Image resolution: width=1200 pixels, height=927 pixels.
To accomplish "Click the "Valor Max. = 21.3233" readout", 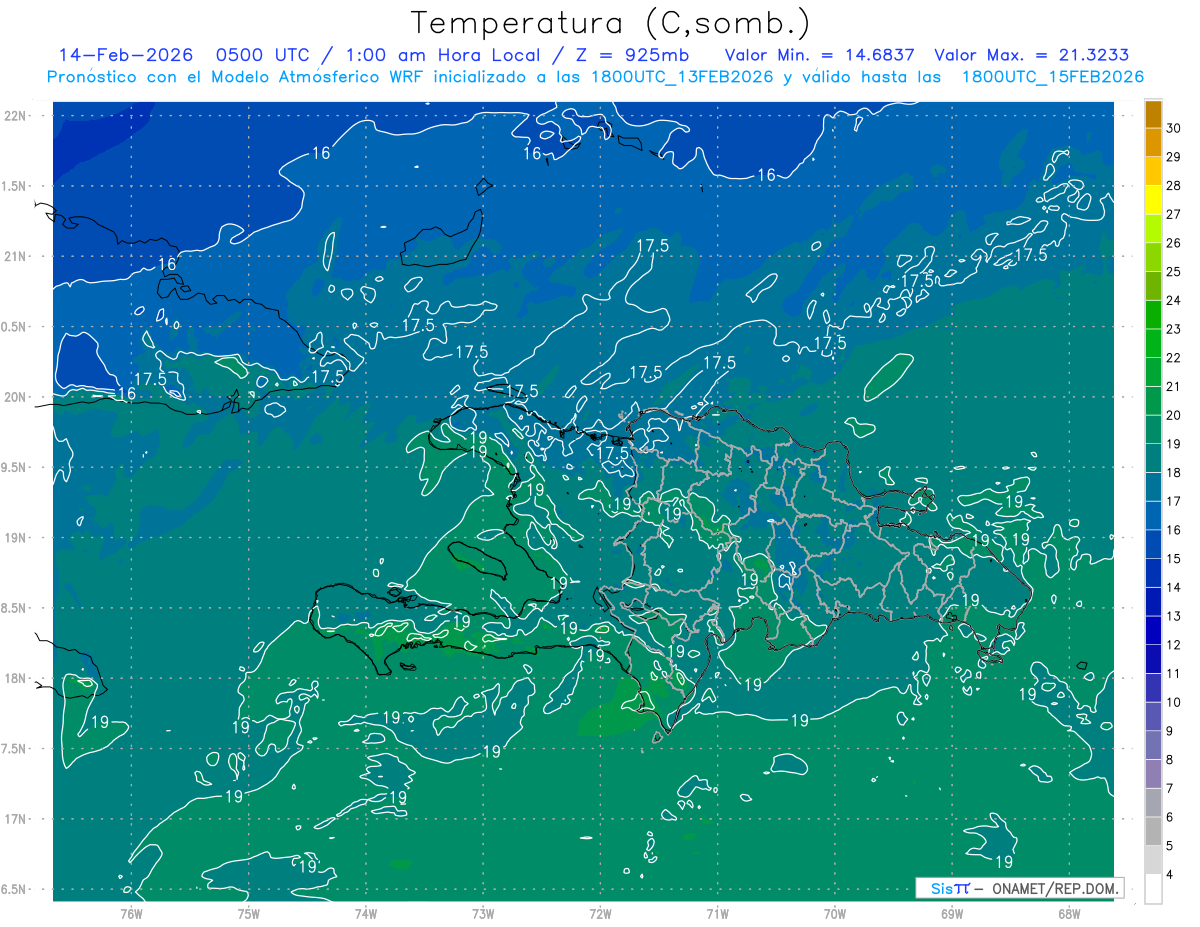I will [1031, 55].
